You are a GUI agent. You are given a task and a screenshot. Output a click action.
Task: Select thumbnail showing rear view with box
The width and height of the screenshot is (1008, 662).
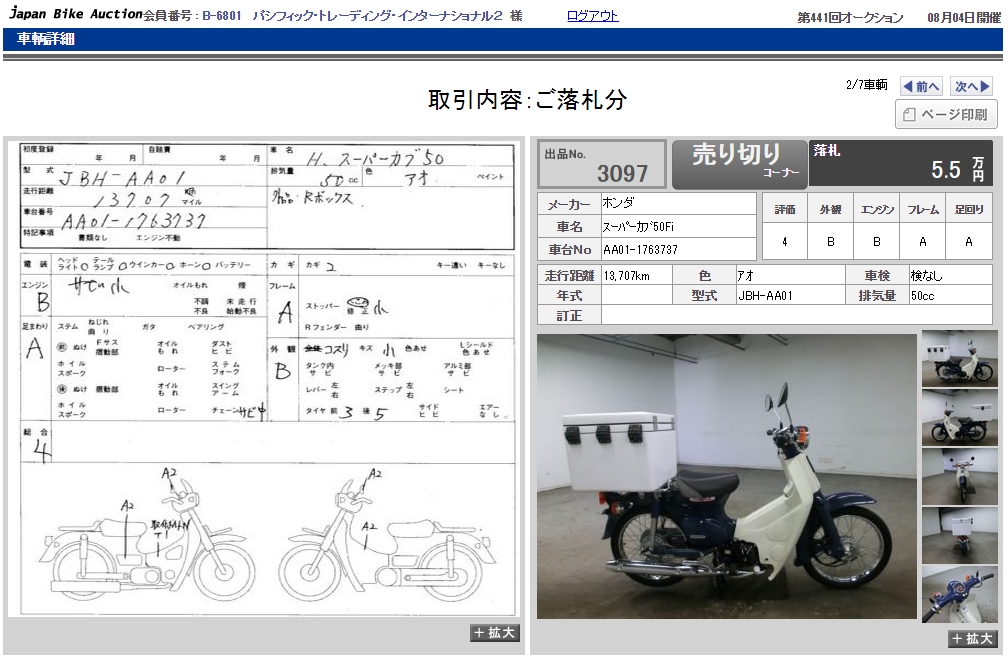click(x=960, y=536)
